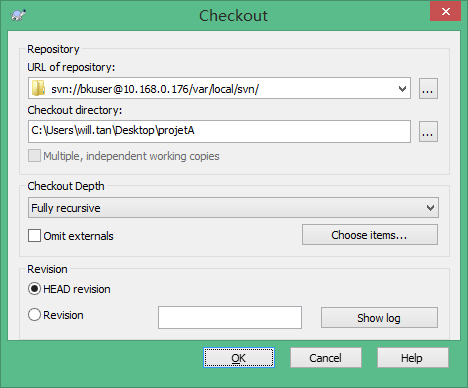This screenshot has height=388, width=468.
Task: Click the 'Repository' group label
Action: click(x=53, y=49)
